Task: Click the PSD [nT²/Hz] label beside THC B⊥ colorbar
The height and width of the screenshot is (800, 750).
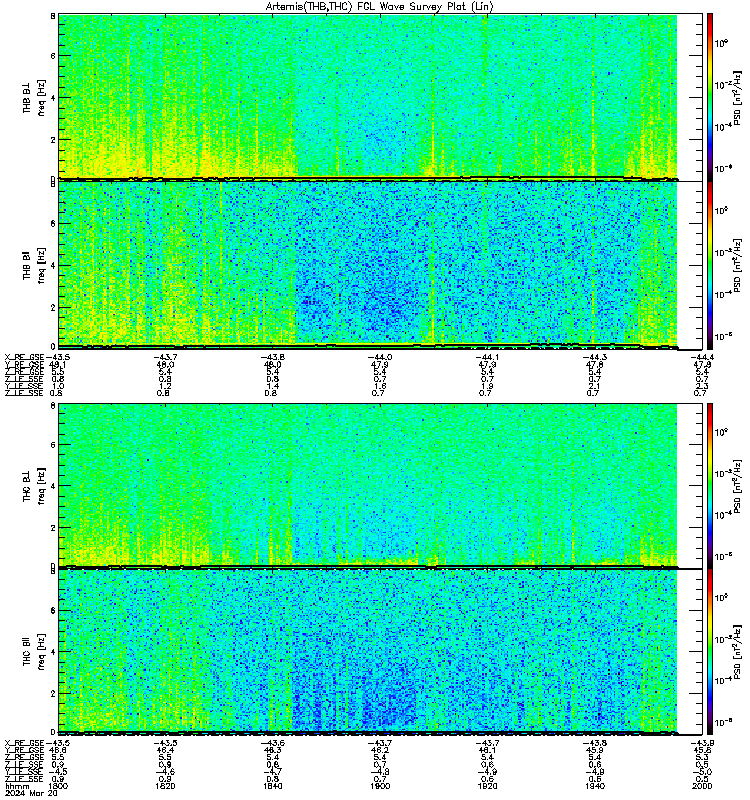Action: point(737,485)
